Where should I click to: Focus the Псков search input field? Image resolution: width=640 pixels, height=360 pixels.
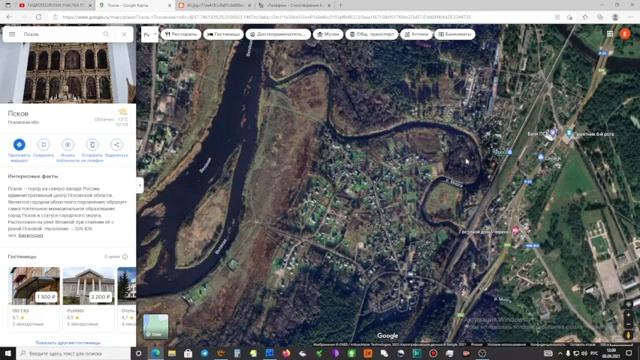pyautogui.click(x=59, y=34)
